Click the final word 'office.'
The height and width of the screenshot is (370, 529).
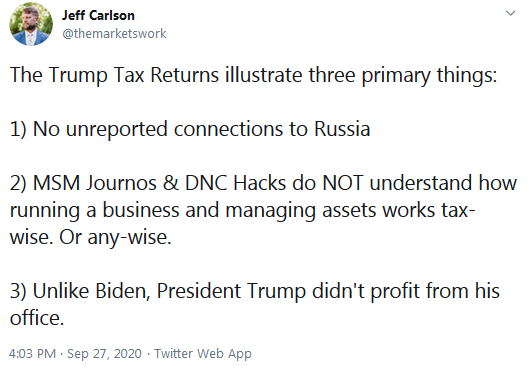coord(37,318)
